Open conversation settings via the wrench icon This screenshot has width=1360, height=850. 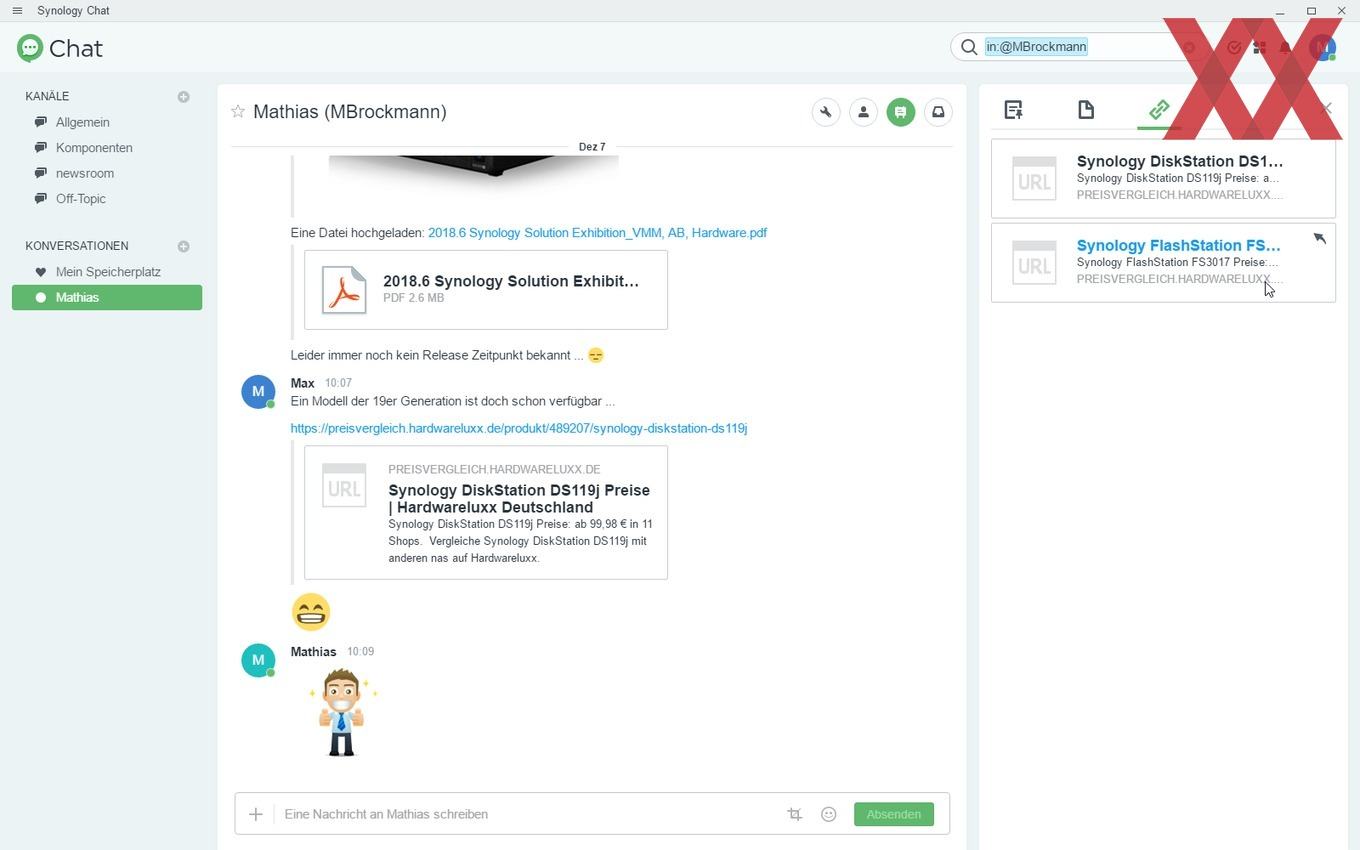pyautogui.click(x=826, y=112)
